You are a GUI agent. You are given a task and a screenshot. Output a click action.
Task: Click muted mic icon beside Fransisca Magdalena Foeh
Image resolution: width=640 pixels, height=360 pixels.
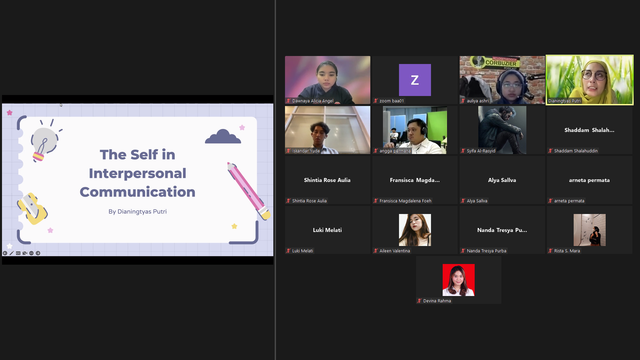376,201
